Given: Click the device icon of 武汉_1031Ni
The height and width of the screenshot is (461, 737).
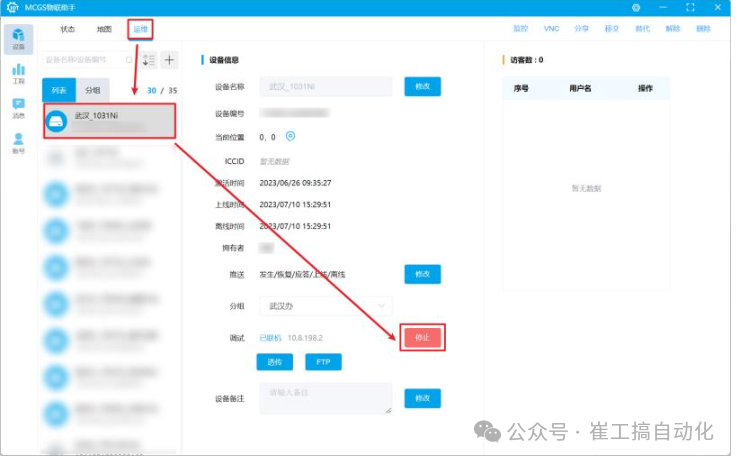Looking at the screenshot, I should (x=56, y=121).
